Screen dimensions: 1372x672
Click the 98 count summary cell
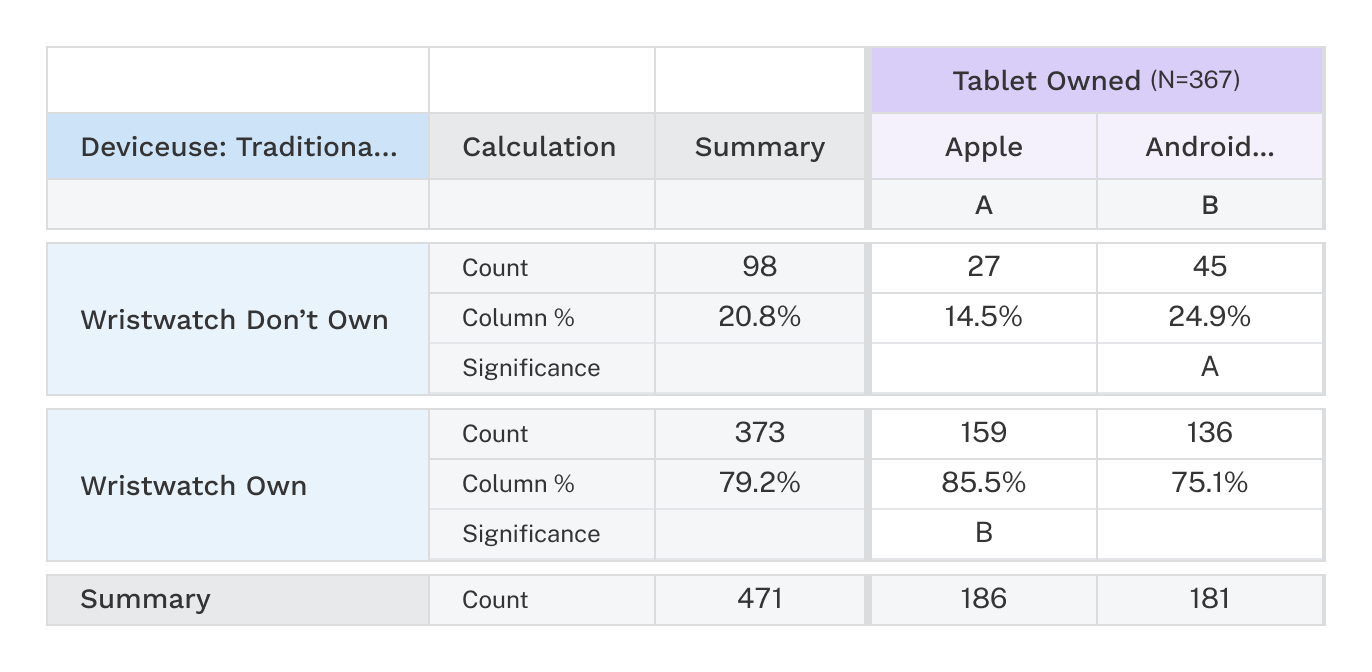click(759, 267)
